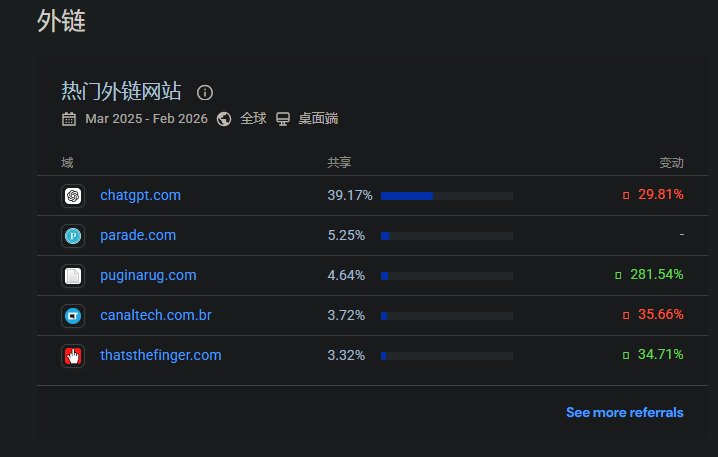Go to thatsthefinger.com link
This screenshot has width=718, height=457.
point(161,355)
